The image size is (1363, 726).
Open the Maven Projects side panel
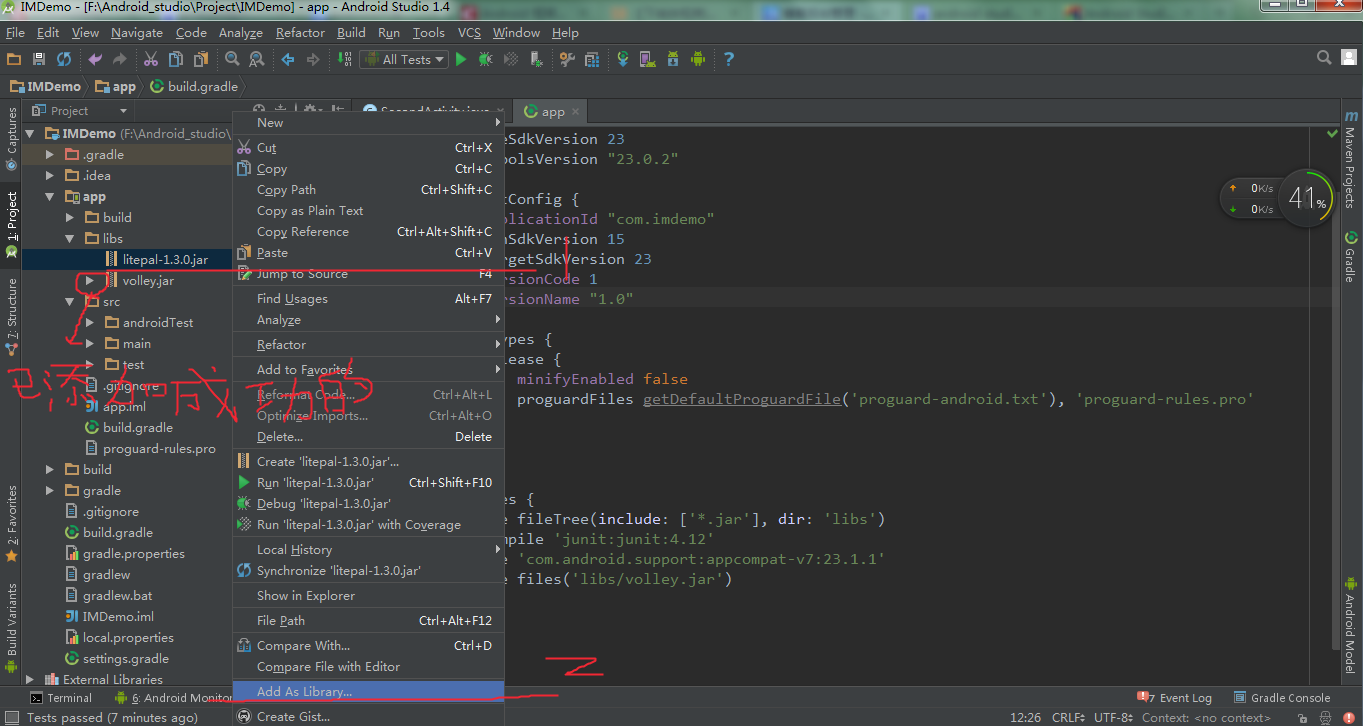pyautogui.click(x=1350, y=159)
